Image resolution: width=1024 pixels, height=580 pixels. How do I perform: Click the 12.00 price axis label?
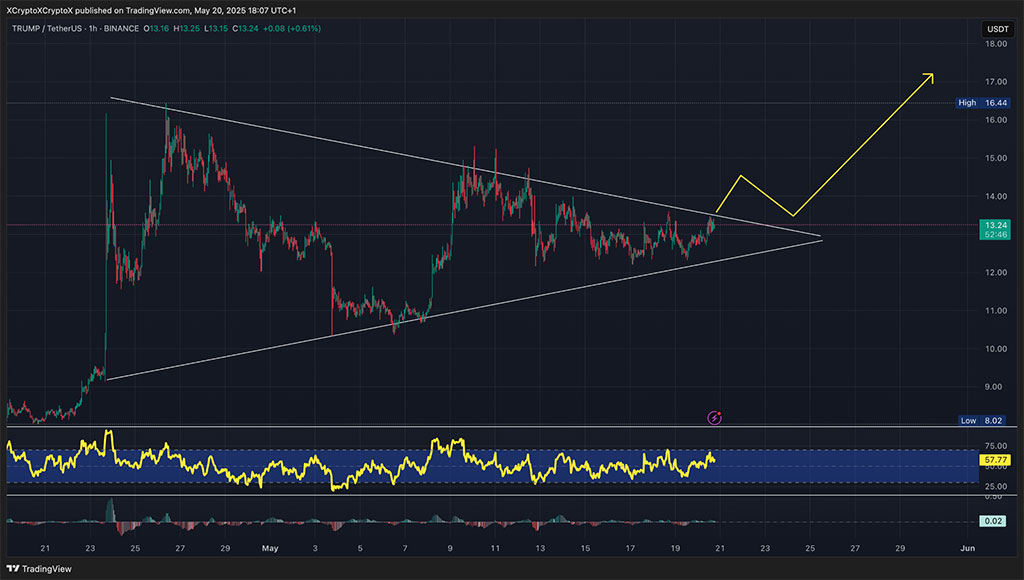(x=996, y=272)
